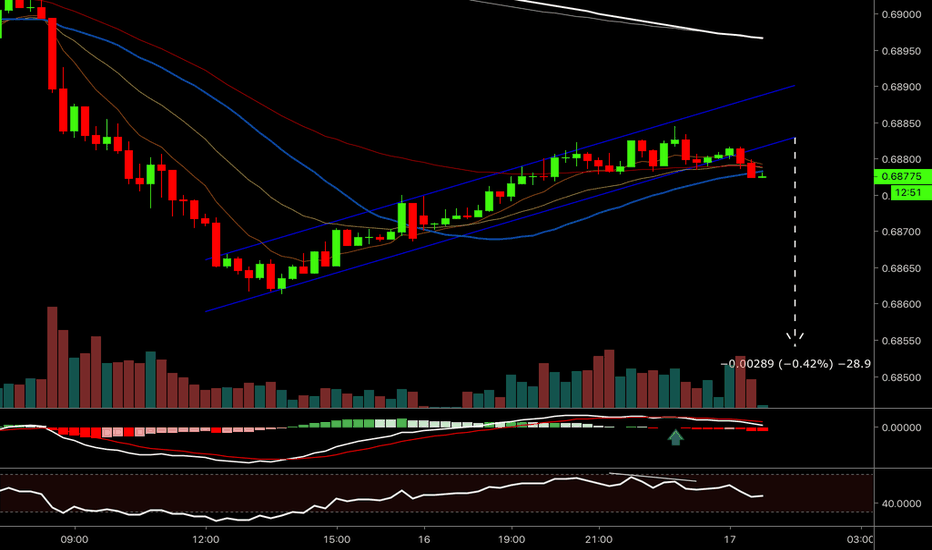Click the 09:00 time axis label
The width and height of the screenshot is (932, 550).
[x=74, y=539]
